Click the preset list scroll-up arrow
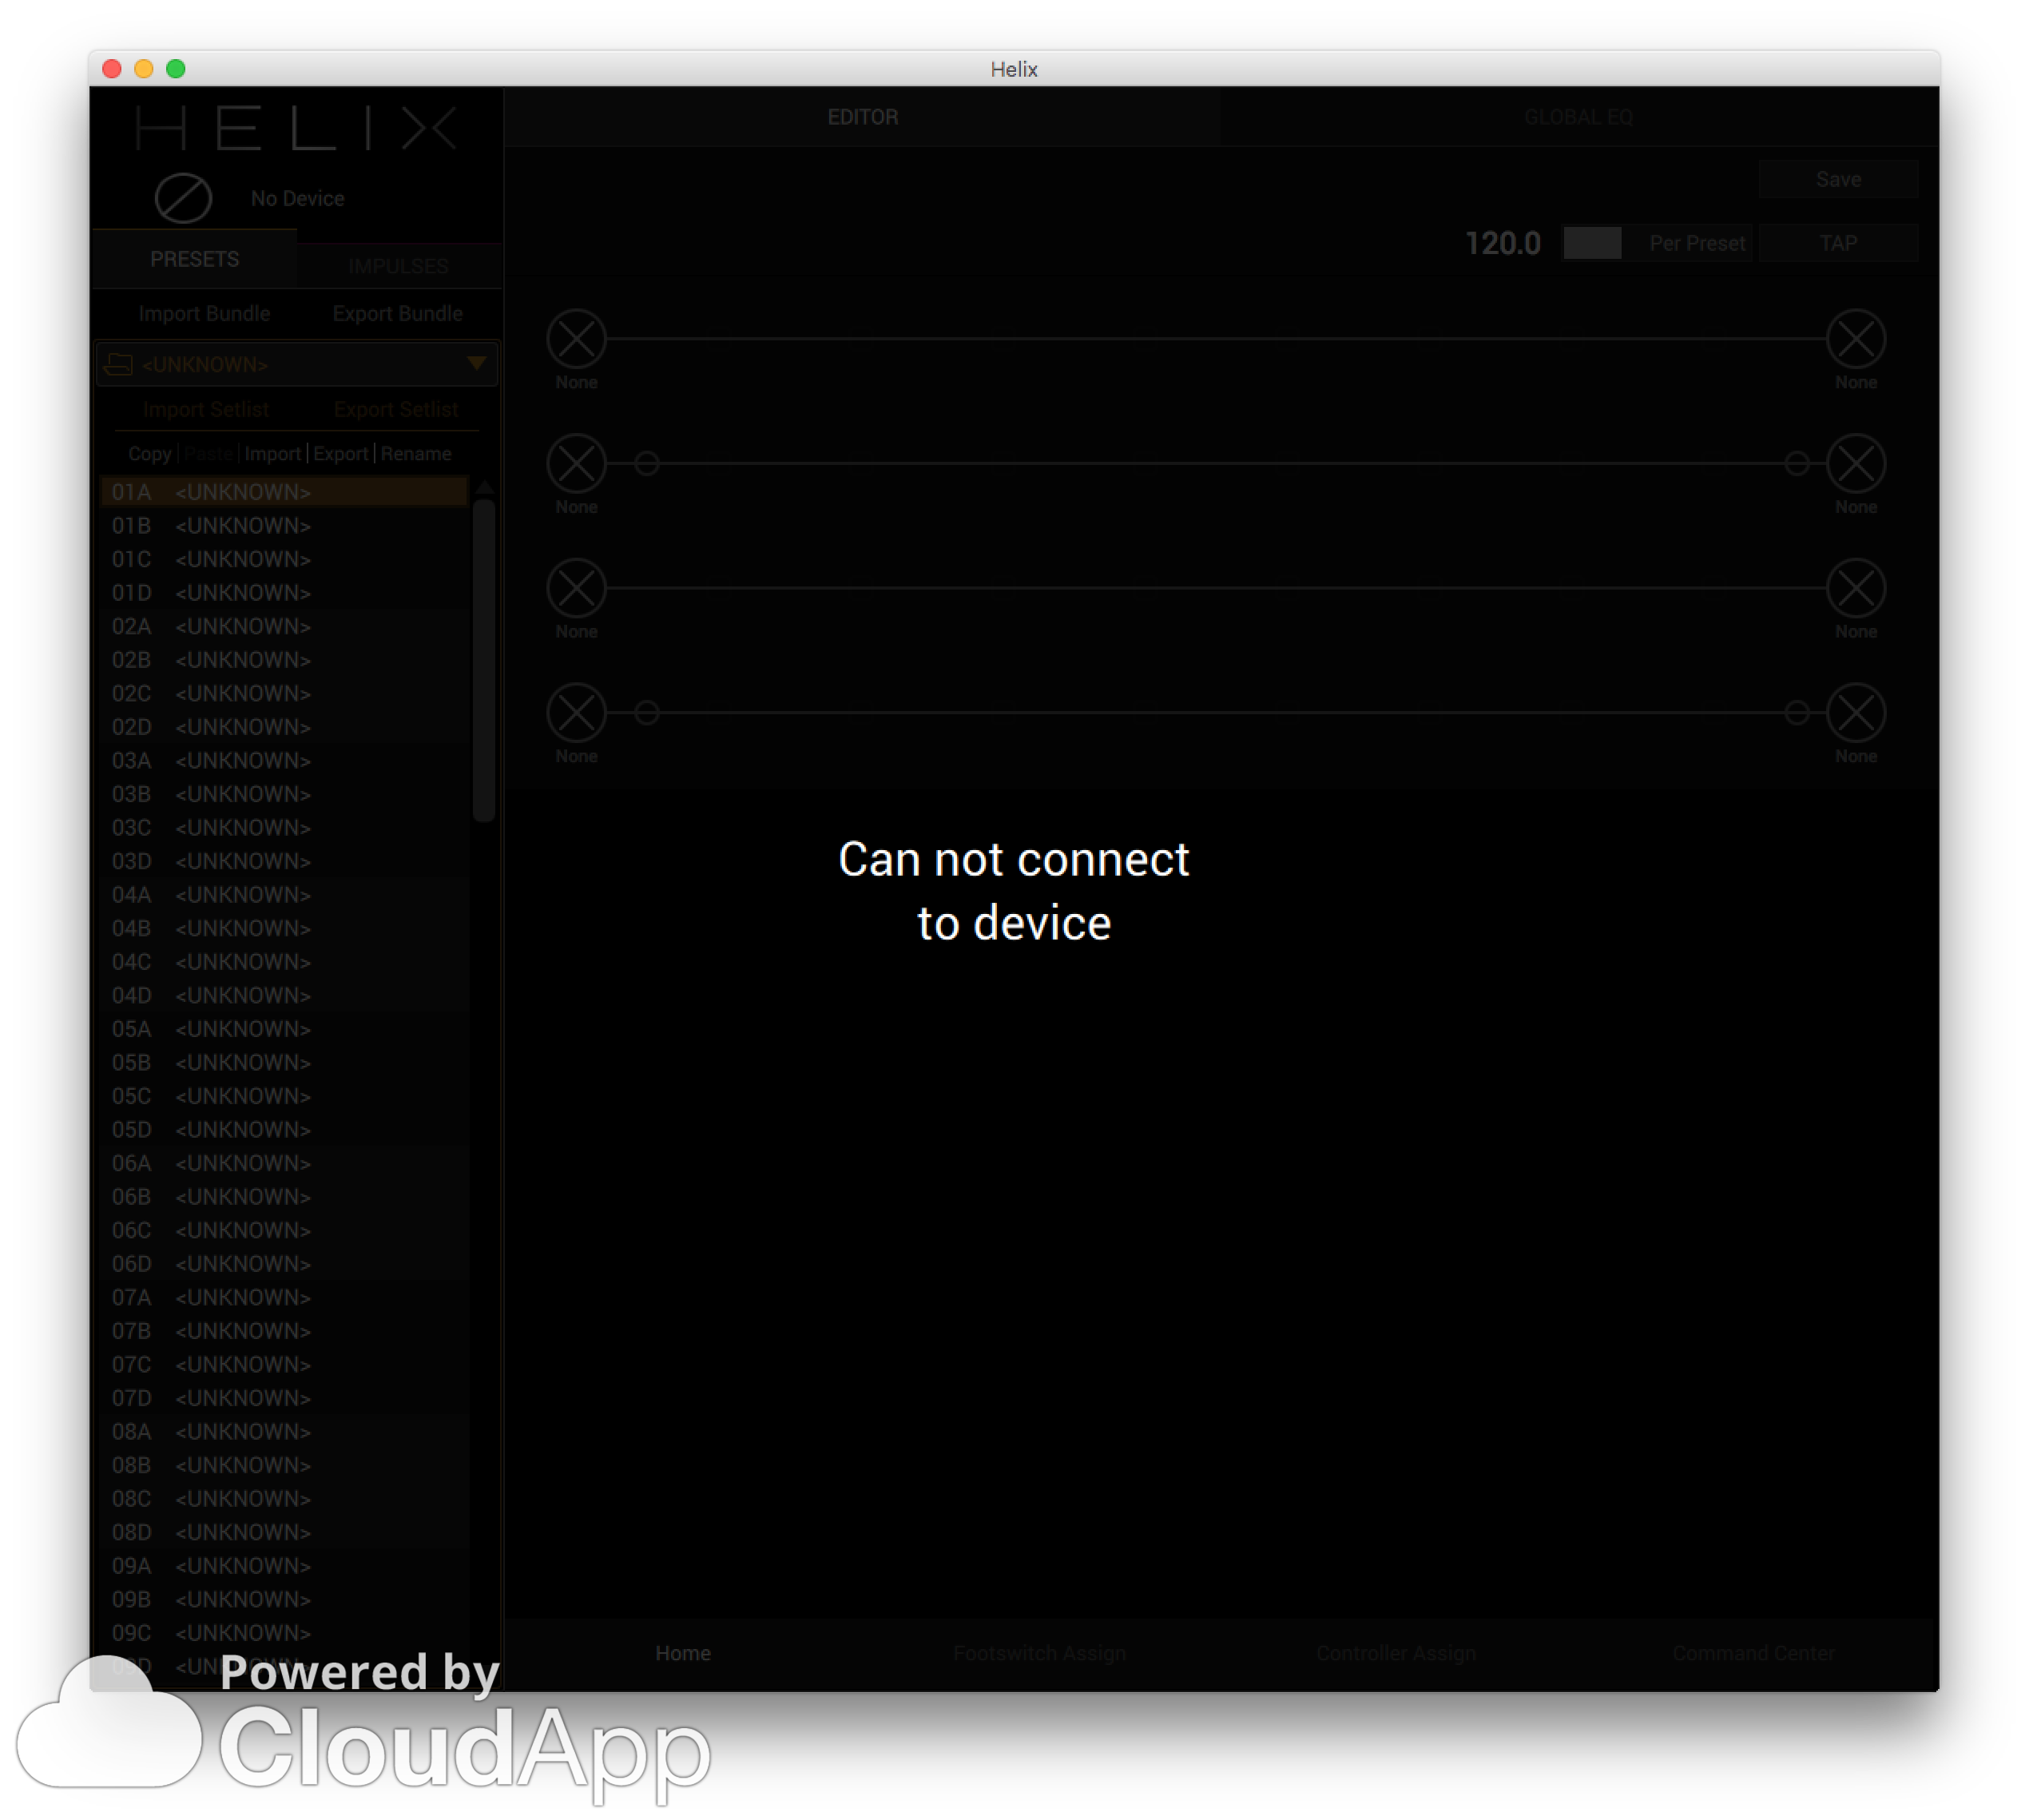 tap(485, 488)
